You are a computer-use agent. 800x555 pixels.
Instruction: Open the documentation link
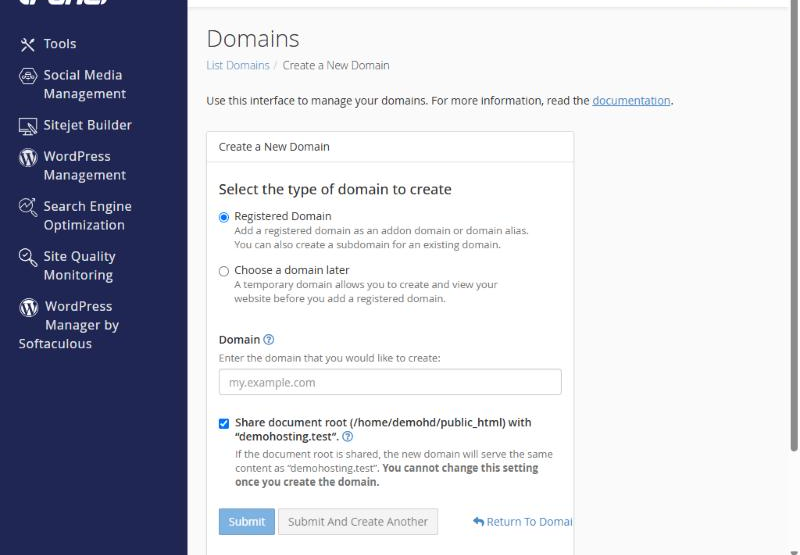click(x=631, y=100)
